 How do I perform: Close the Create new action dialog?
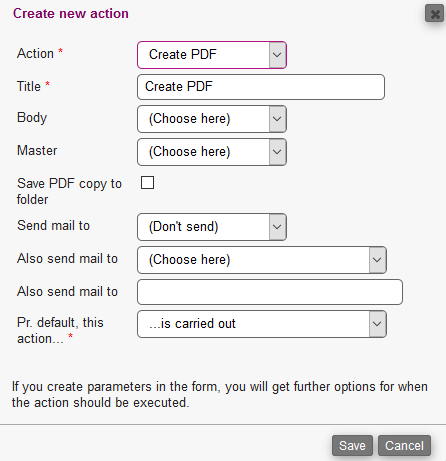pyautogui.click(x=434, y=14)
